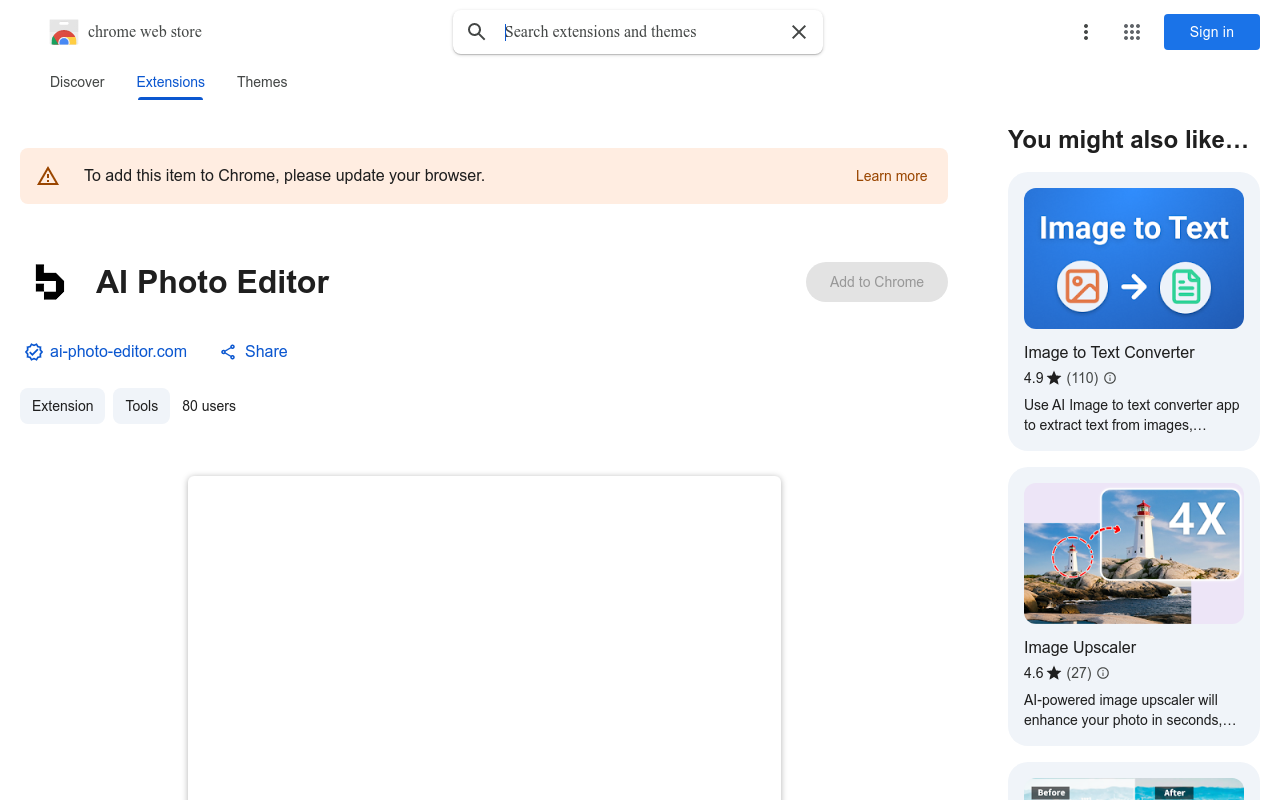Click the You might also like heading
1280x800 pixels.
(1128, 140)
